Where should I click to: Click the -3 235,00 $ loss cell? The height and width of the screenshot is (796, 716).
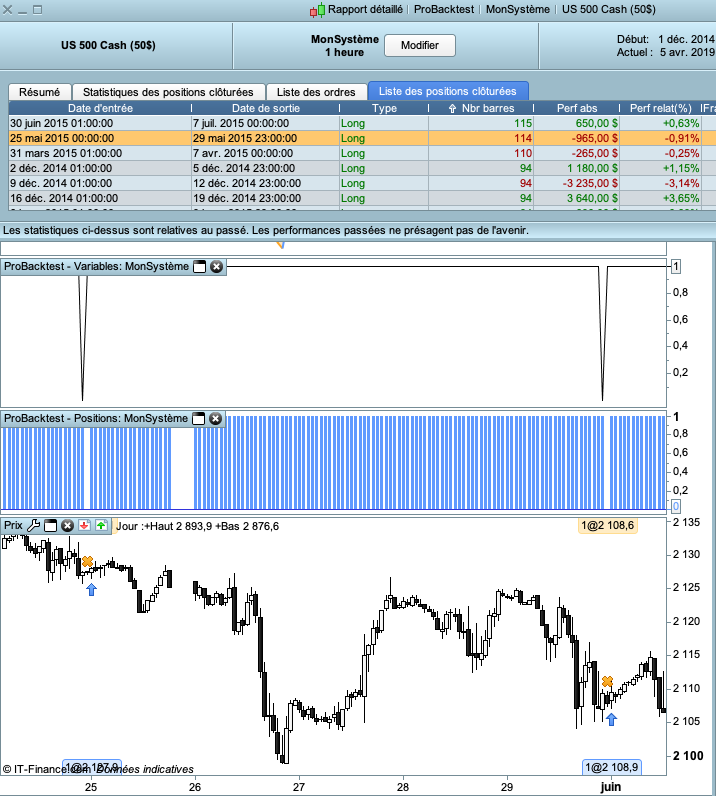pos(576,183)
